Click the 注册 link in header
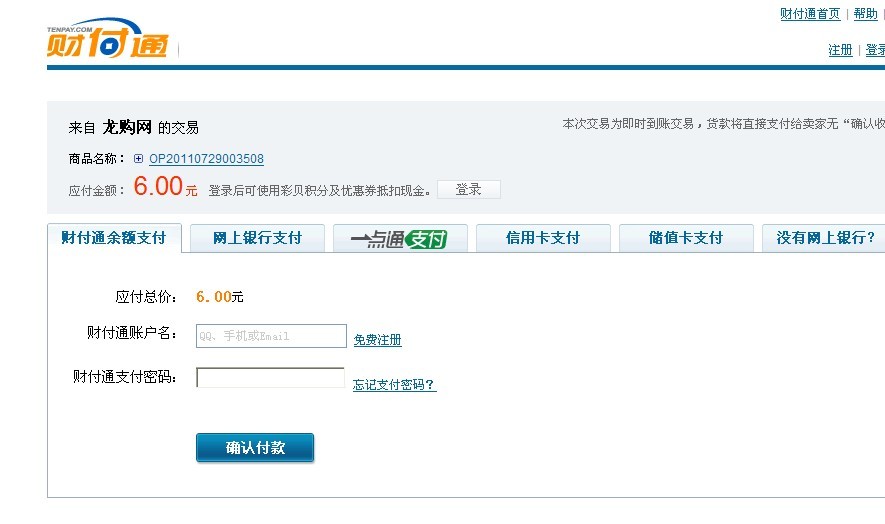 tap(840, 50)
